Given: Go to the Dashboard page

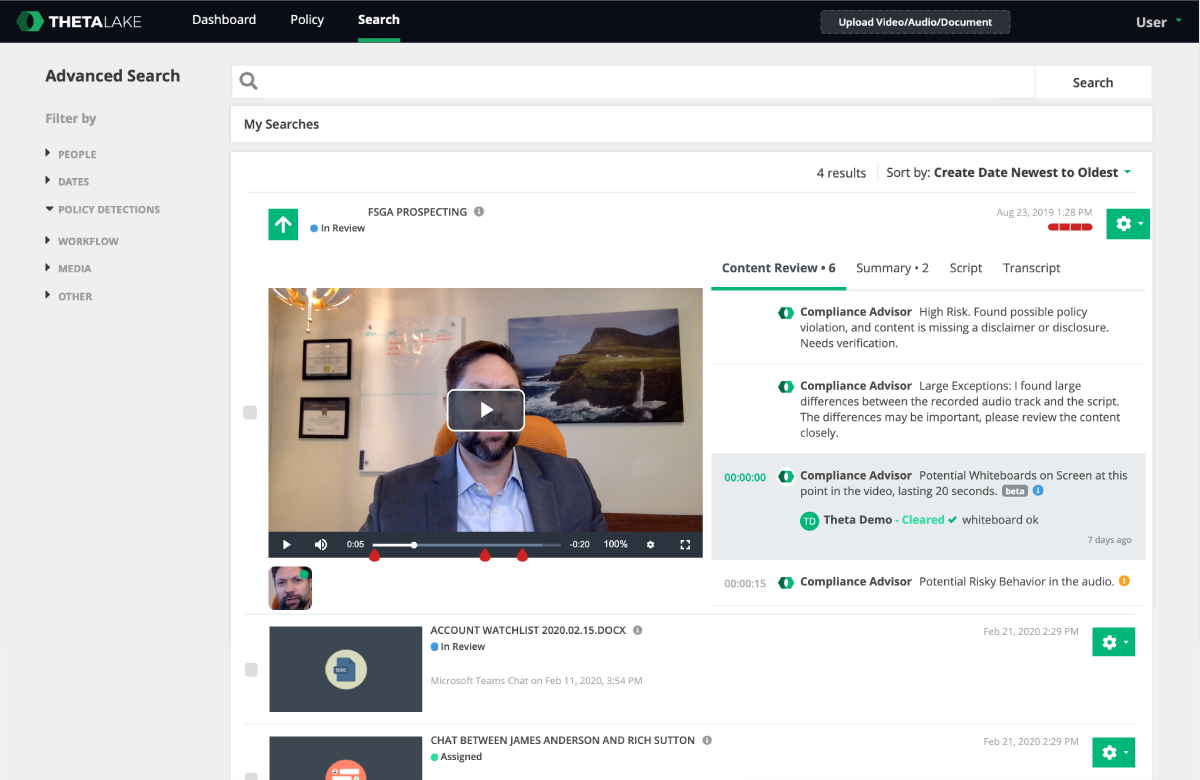Looking at the screenshot, I should pos(224,20).
